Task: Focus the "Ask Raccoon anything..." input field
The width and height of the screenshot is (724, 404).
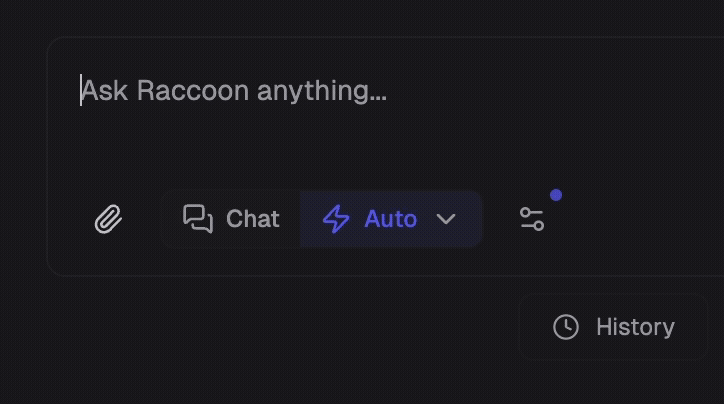Action: click(234, 92)
